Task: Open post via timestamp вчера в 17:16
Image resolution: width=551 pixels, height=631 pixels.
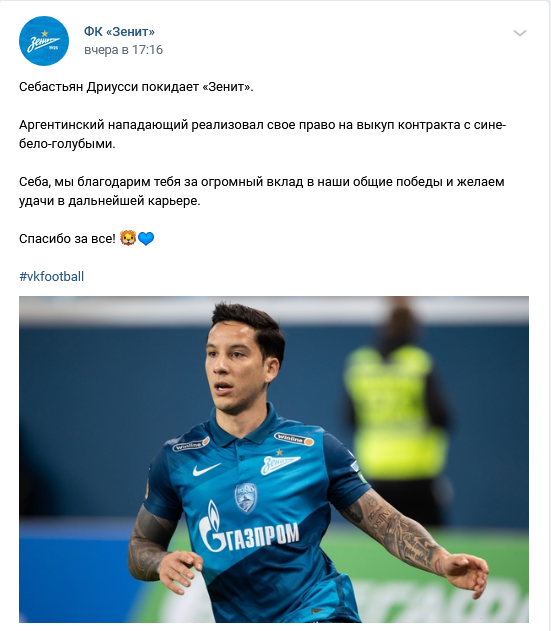Action: [x=124, y=50]
